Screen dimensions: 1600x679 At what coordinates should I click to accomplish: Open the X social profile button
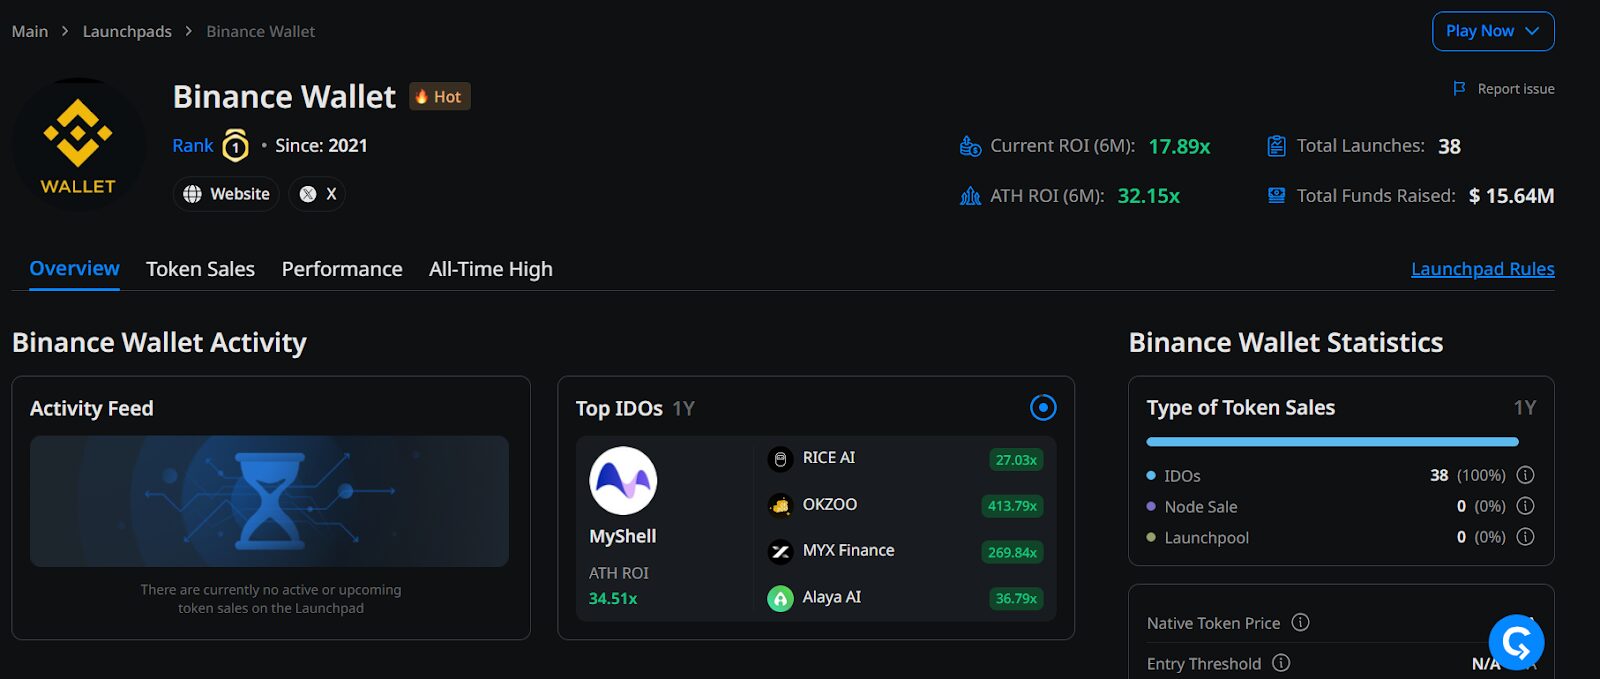318,194
